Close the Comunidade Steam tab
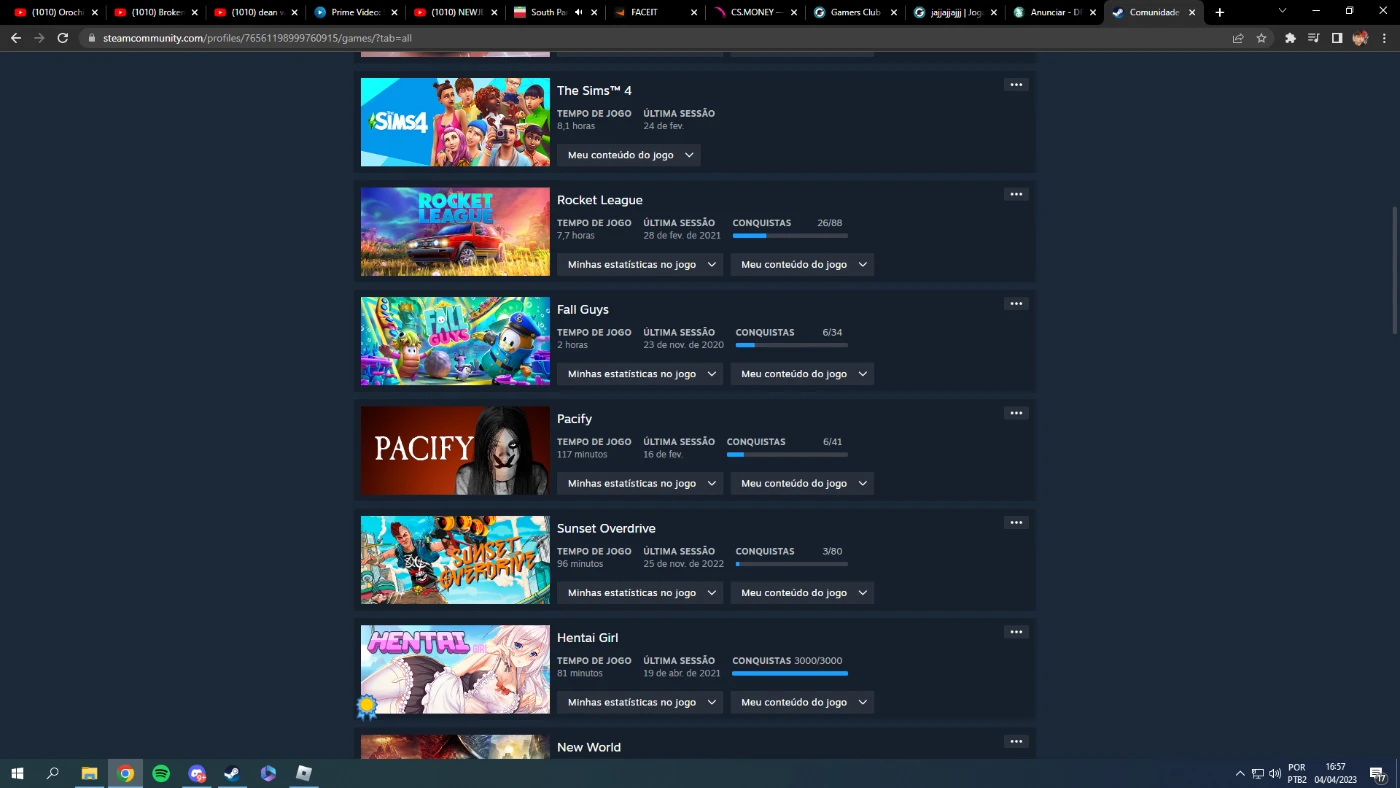Viewport: 1400px width, 788px height. [1192, 12]
